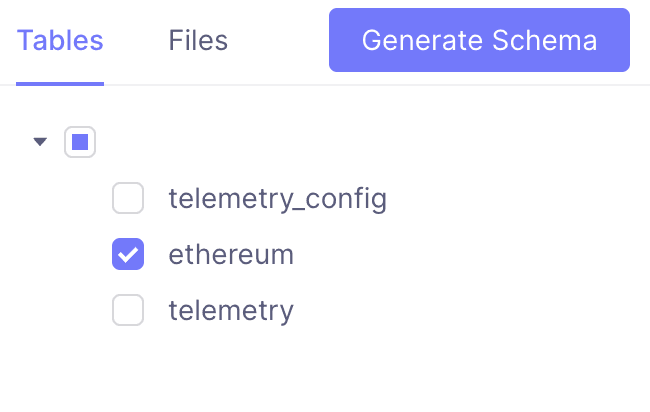Screen dimensions: 650x412
Task: Fold the tree using the down-pointing arrow
Action: point(40,142)
